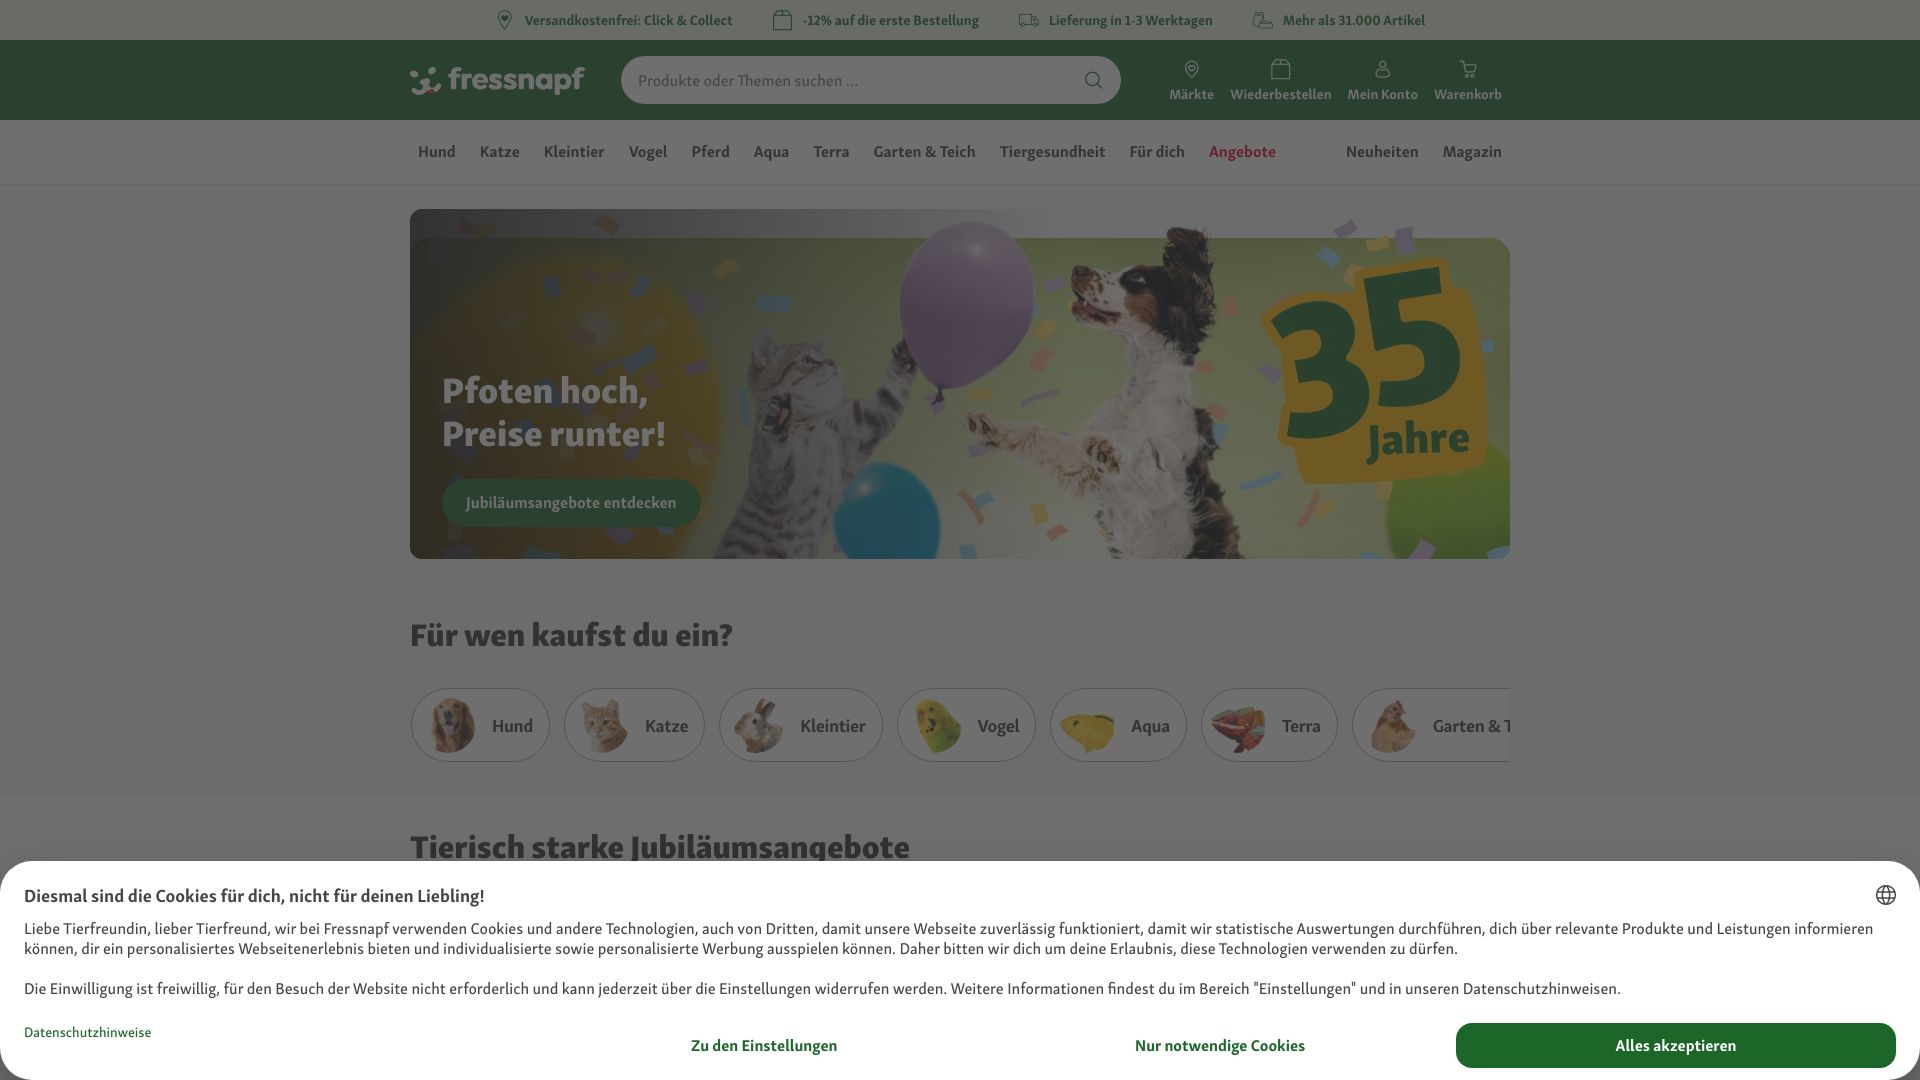Focus the product search input field
The image size is (1920, 1080).
[x=855, y=80]
